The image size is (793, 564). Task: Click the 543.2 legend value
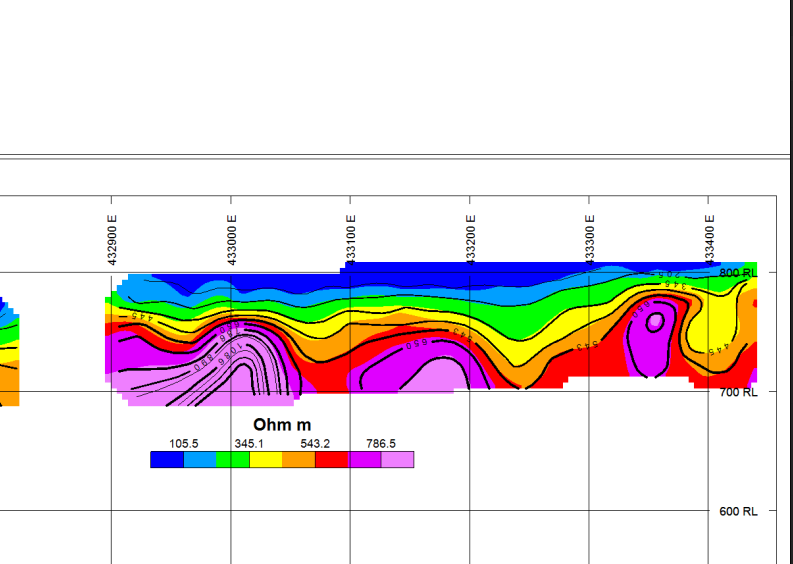point(315,444)
